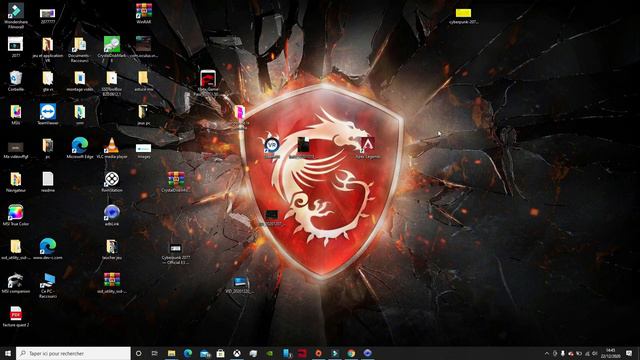Open the notification center

tap(629, 353)
